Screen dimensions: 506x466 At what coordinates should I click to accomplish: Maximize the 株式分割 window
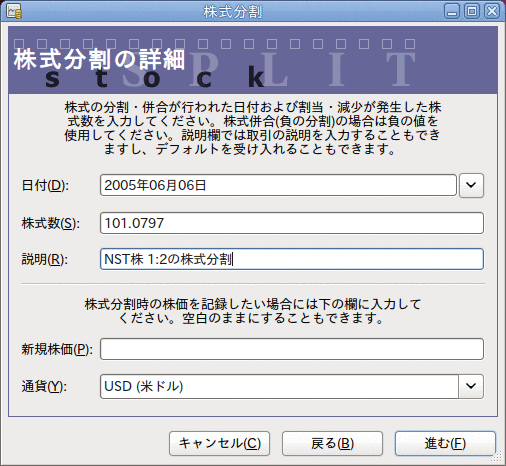(472, 11)
